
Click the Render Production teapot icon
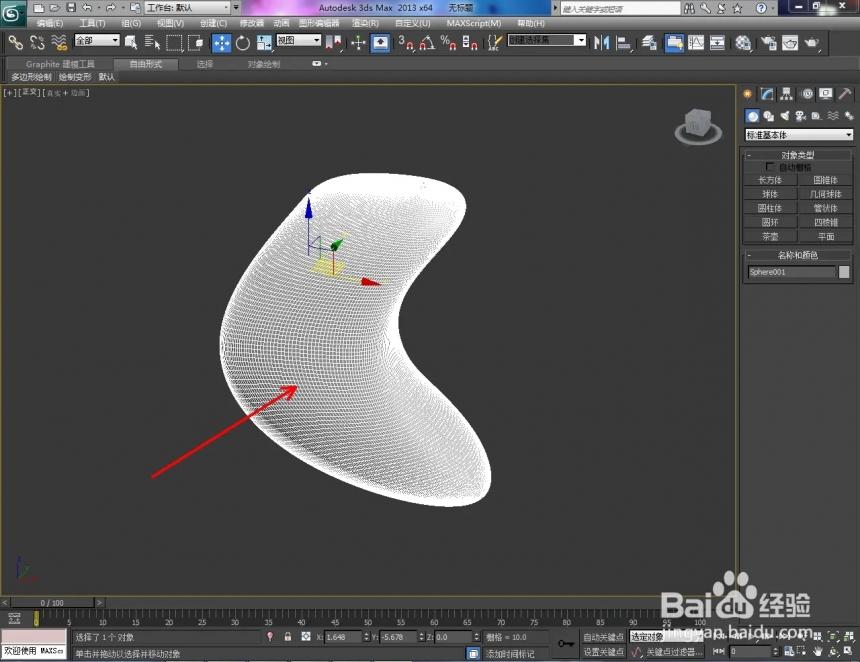click(x=812, y=42)
